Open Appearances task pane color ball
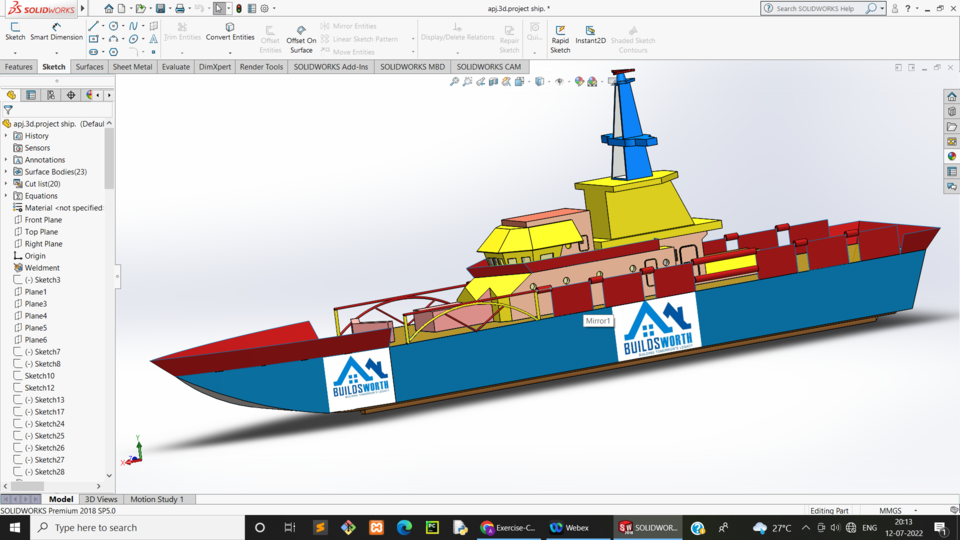 pyautogui.click(x=951, y=157)
